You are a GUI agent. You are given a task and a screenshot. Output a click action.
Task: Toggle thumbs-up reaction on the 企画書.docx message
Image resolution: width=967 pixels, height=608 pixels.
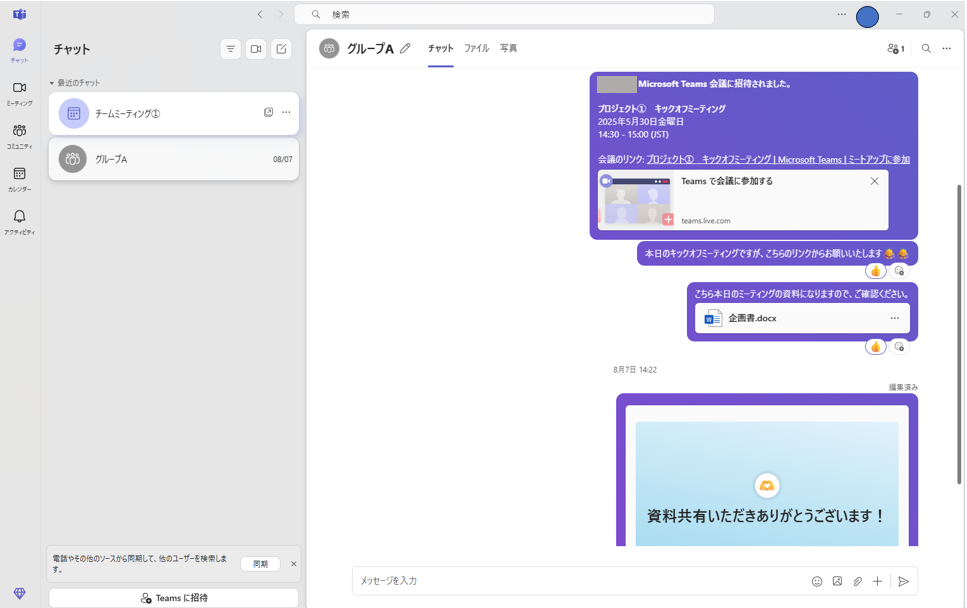(876, 346)
